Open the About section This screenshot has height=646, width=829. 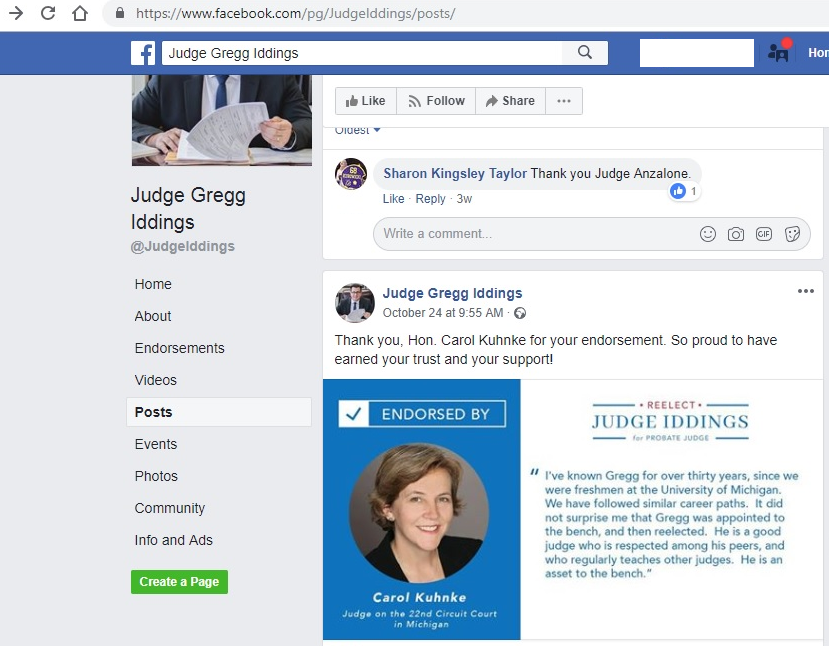153,316
